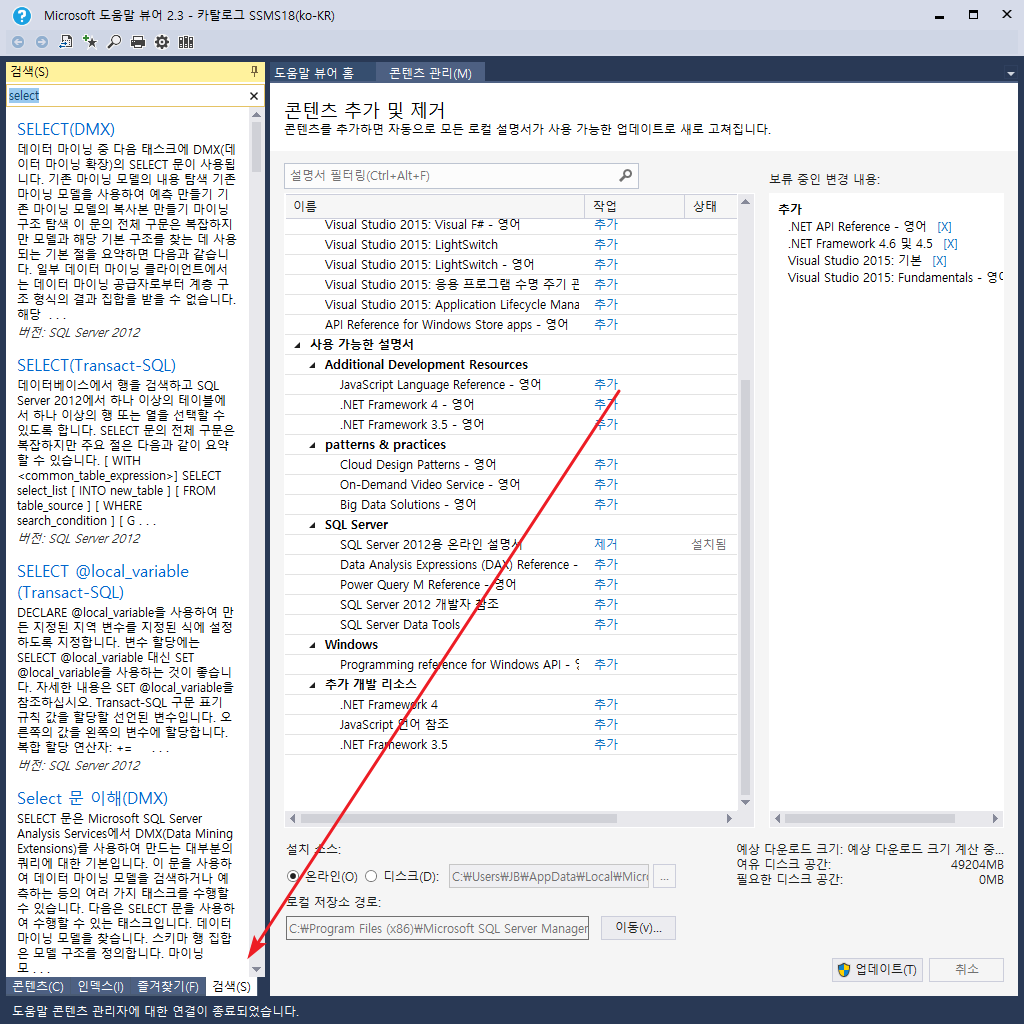
Task: Open the SELECT(Transact-SQL) search result
Action: [97, 365]
